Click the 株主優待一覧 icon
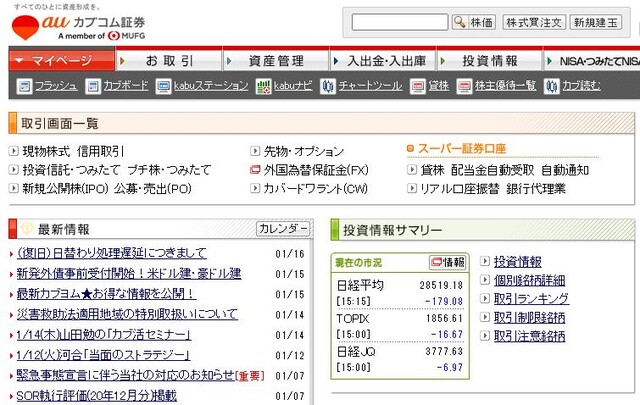This screenshot has height=405, width=640. tap(464, 86)
